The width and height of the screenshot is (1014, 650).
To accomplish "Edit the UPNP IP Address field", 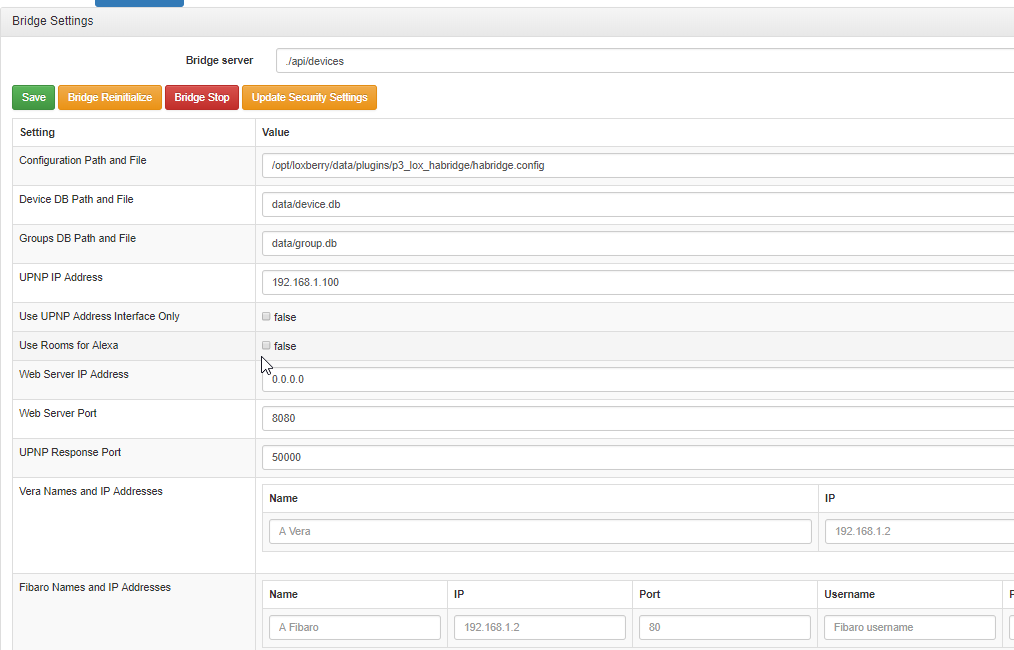I will (x=640, y=282).
